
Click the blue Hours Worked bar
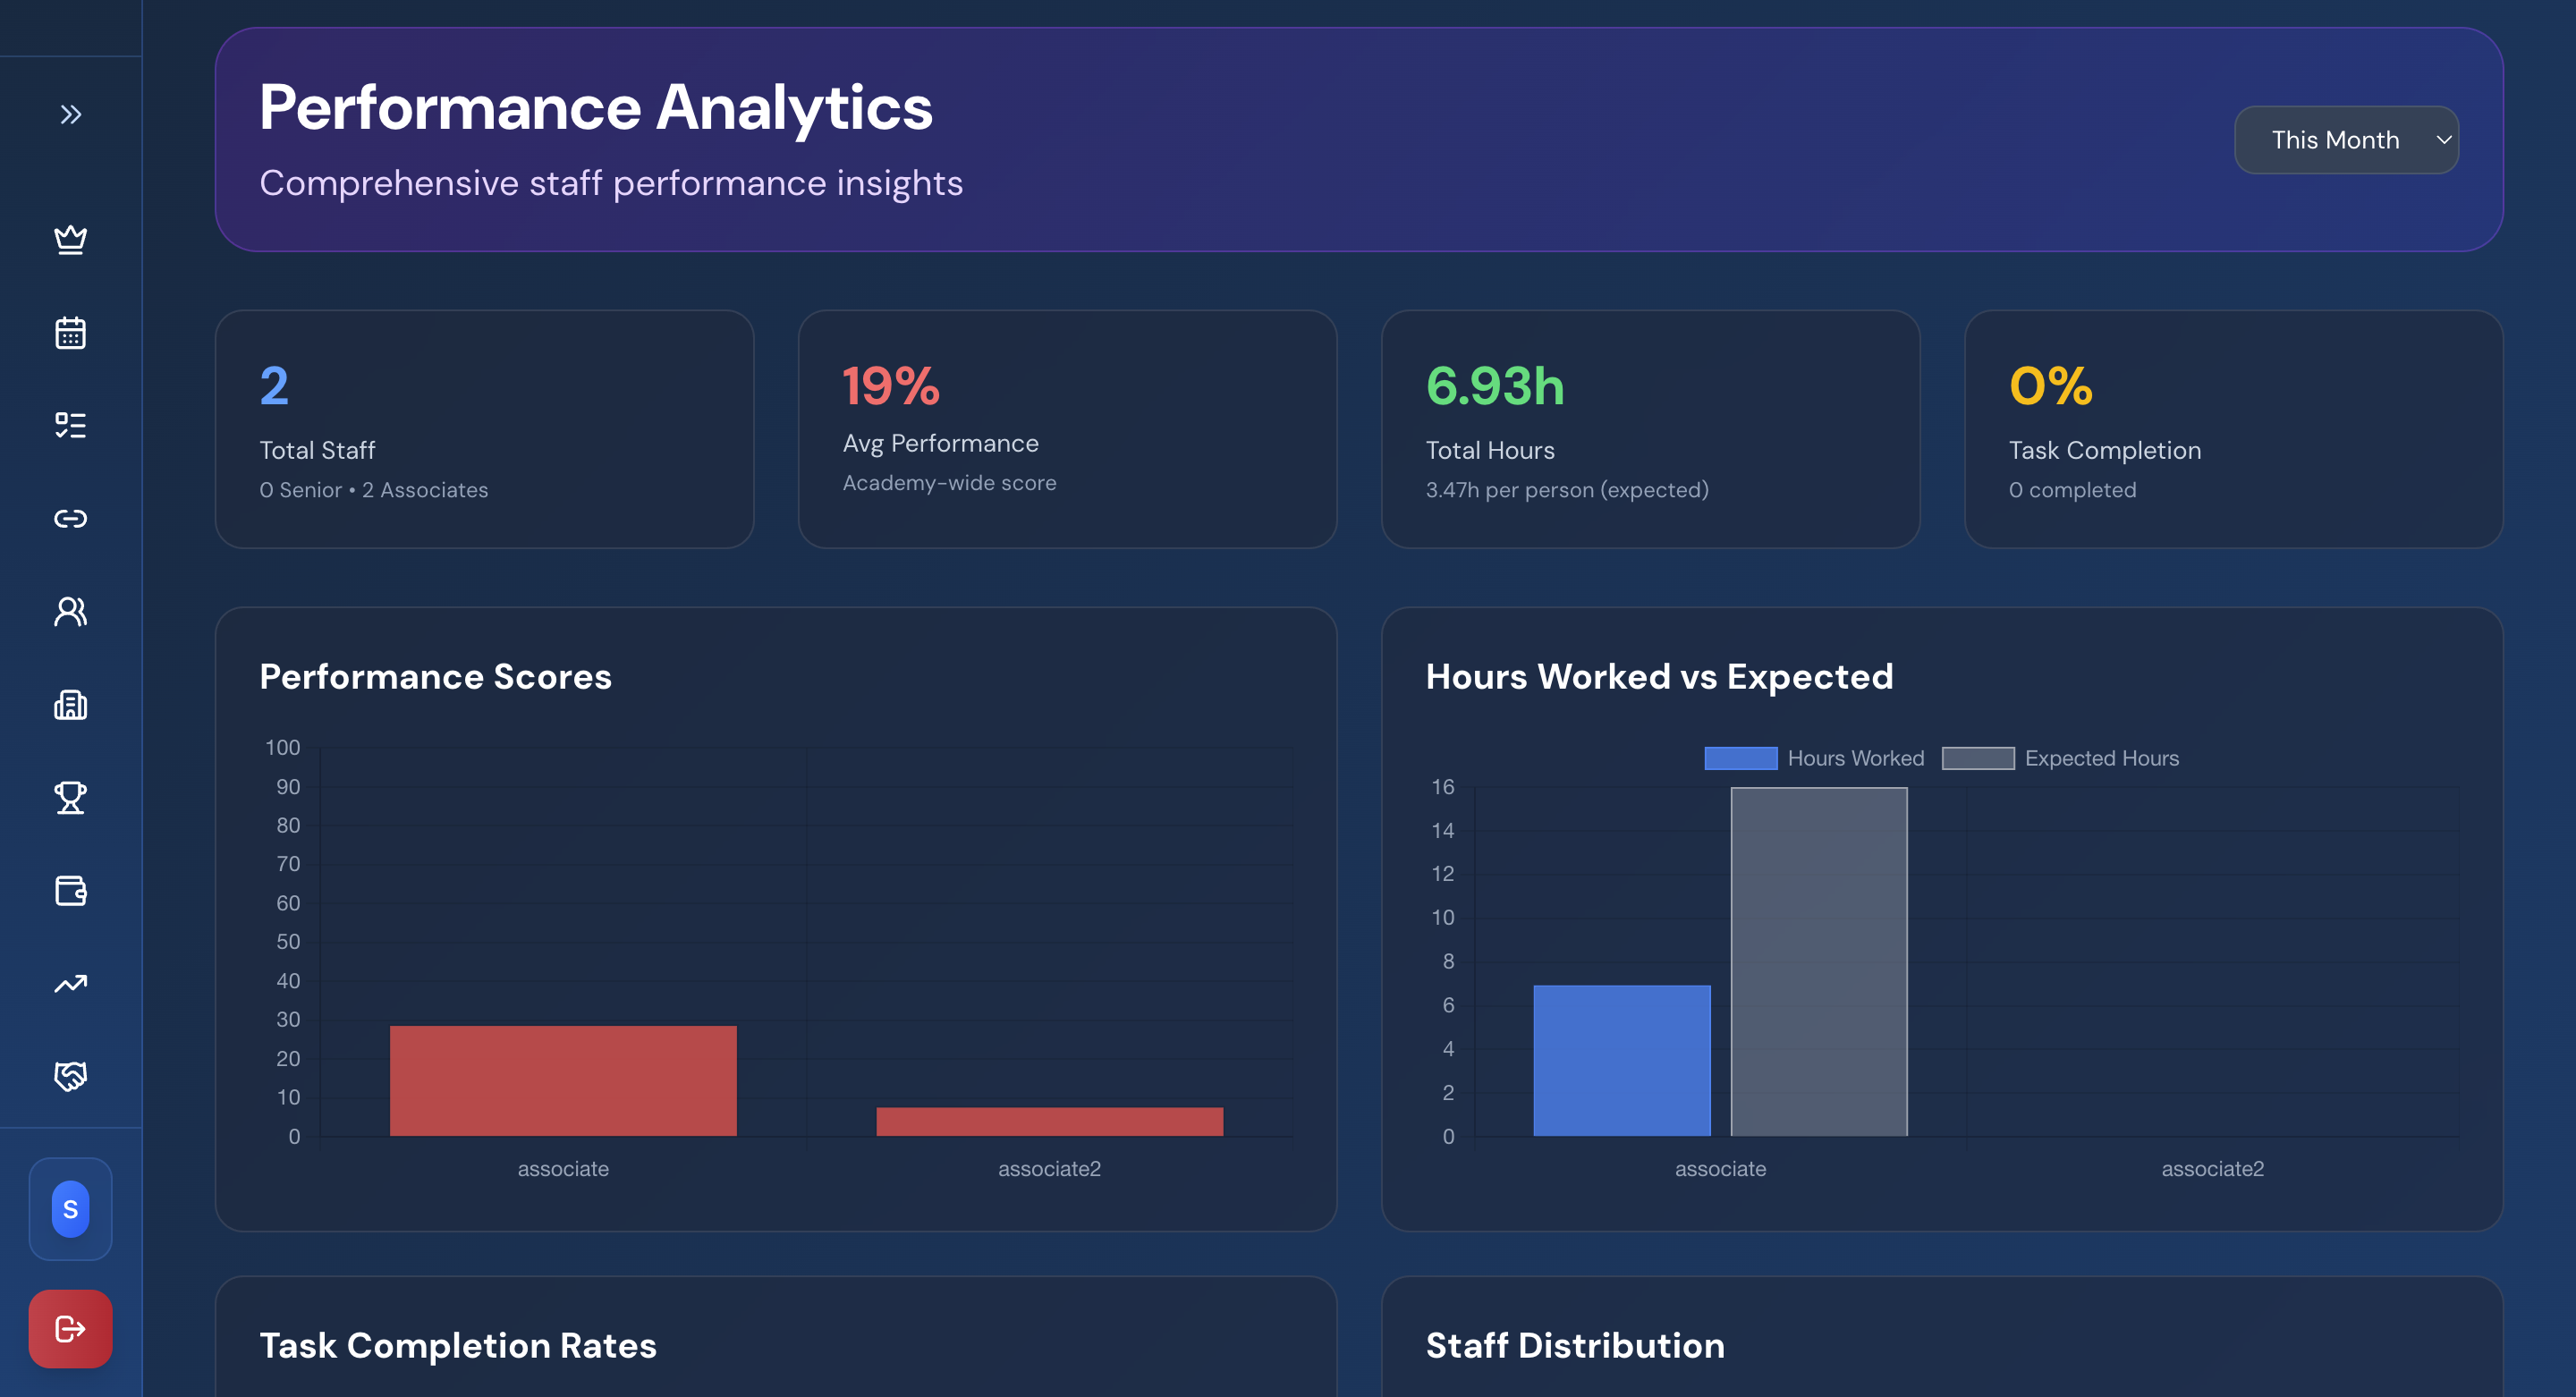click(1621, 1060)
